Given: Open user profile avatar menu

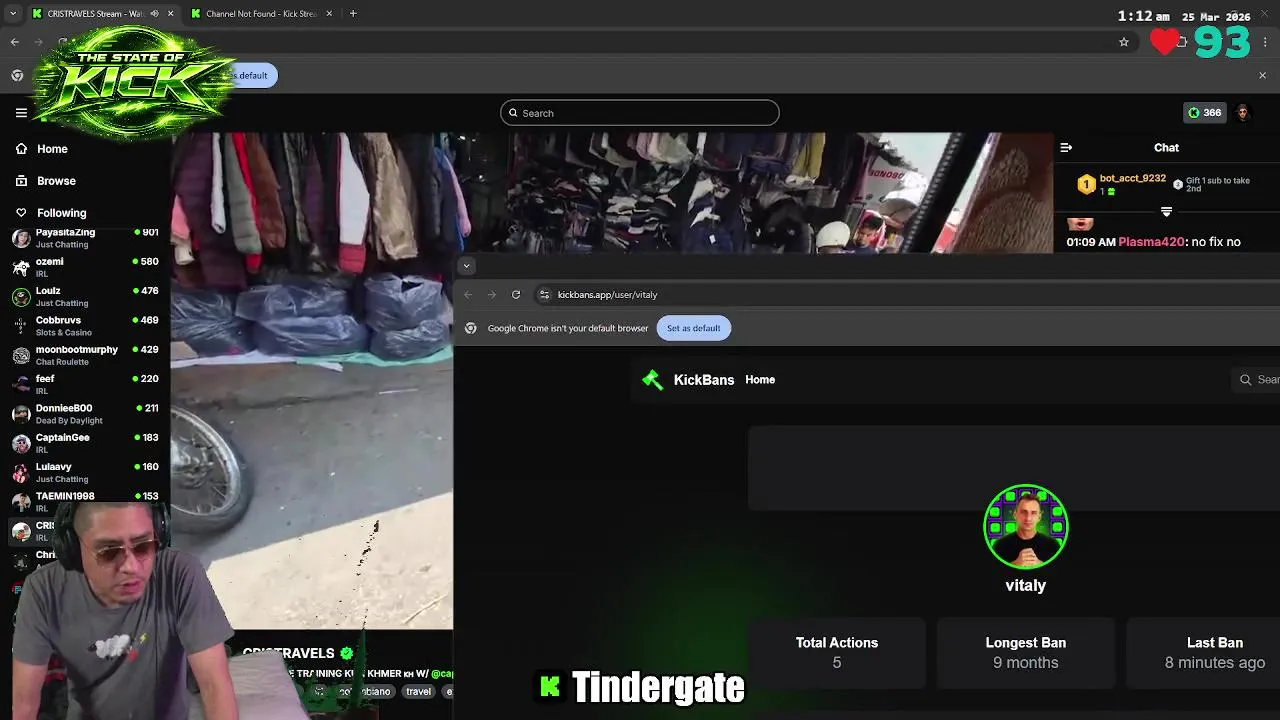Looking at the screenshot, I should pyautogui.click(x=1243, y=113).
